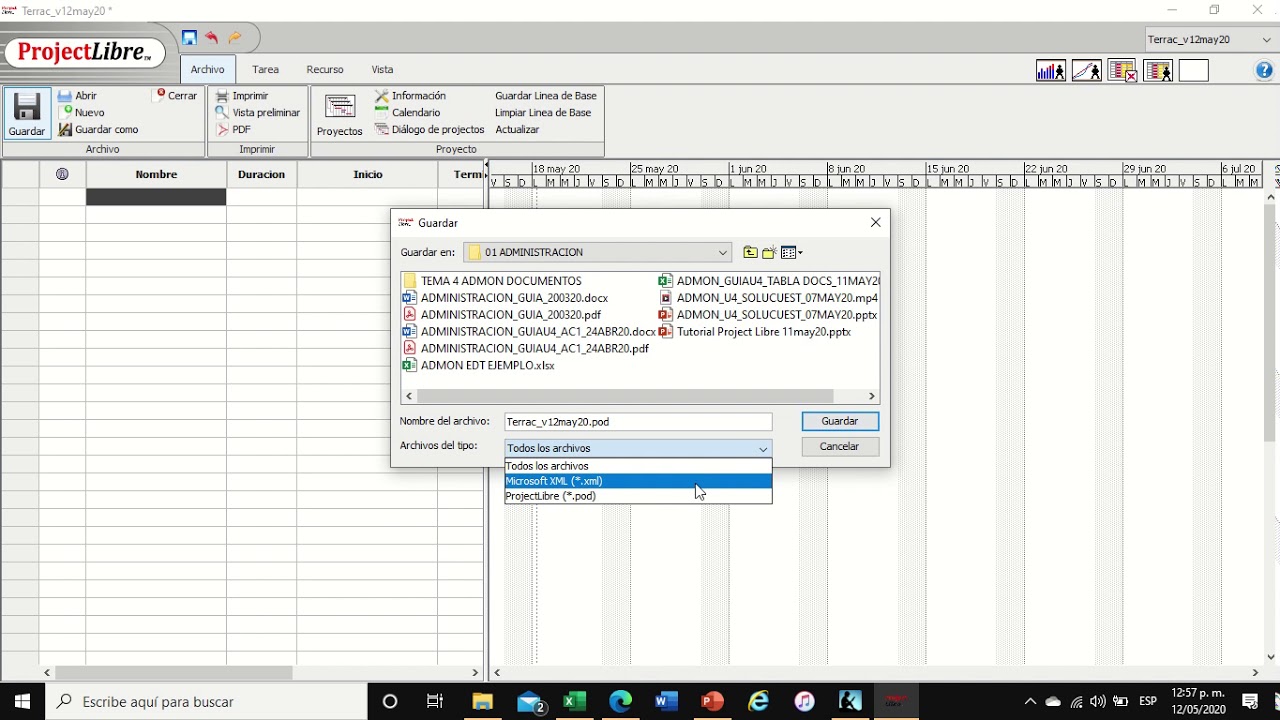This screenshot has width=1280, height=720.
Task: Click the Duracion column header
Action: tap(262, 174)
